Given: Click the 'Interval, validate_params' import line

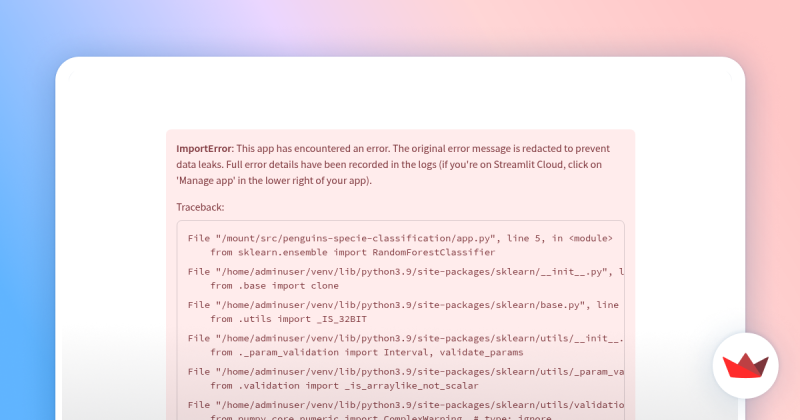Looking at the screenshot, I should [367, 352].
